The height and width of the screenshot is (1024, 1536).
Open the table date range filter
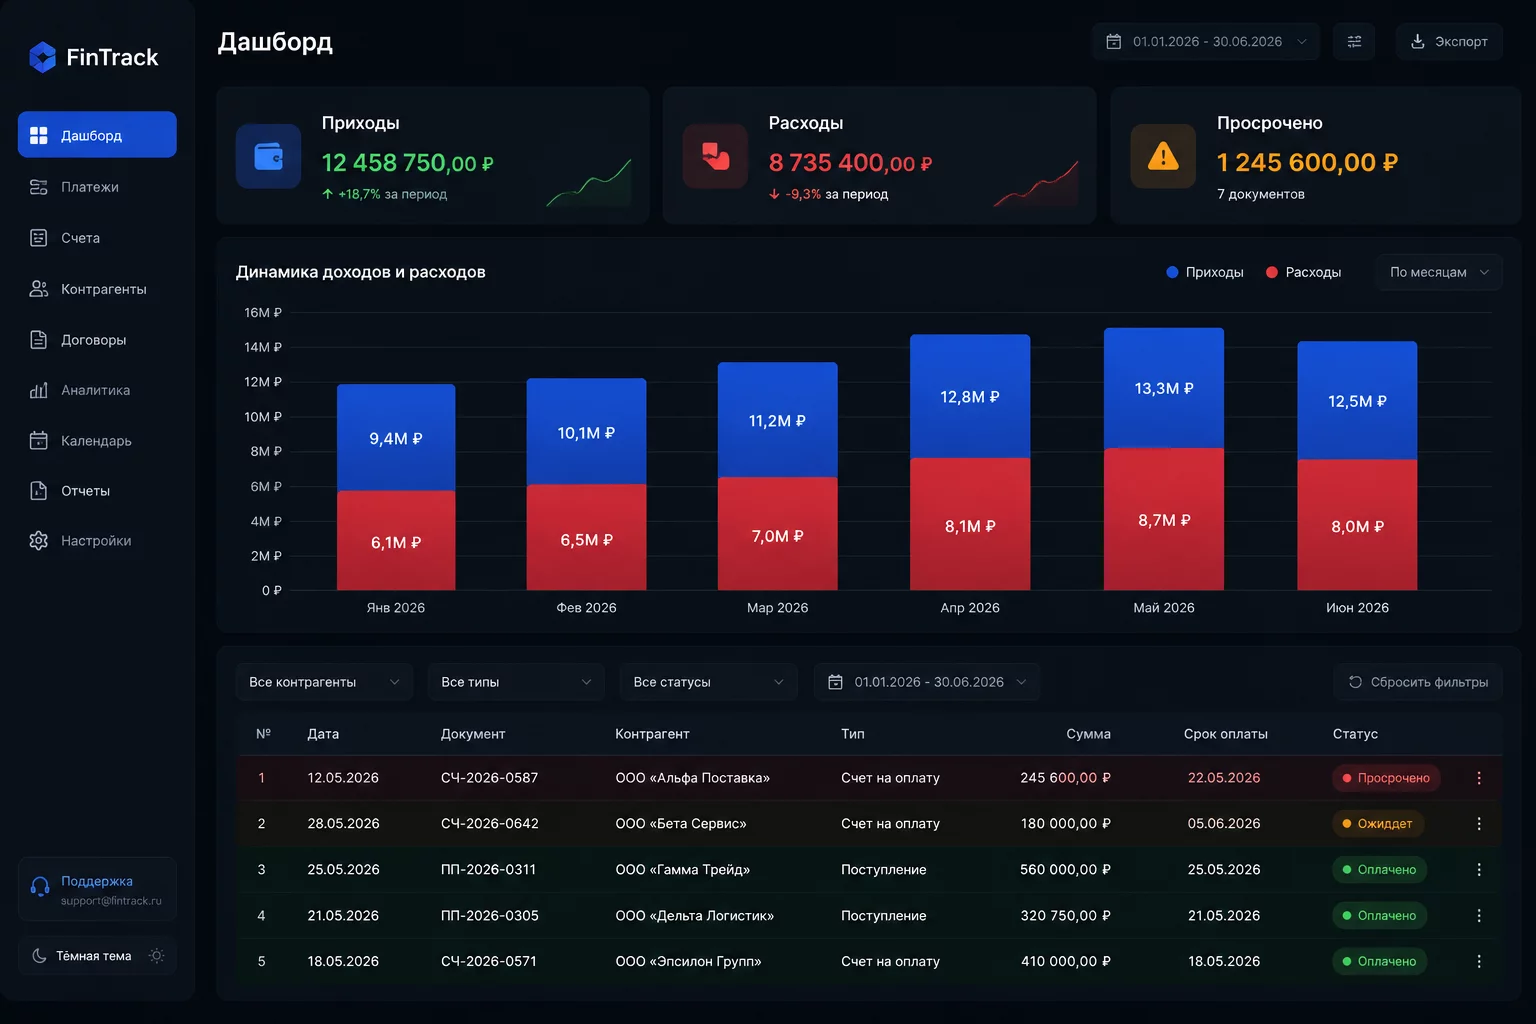927,682
